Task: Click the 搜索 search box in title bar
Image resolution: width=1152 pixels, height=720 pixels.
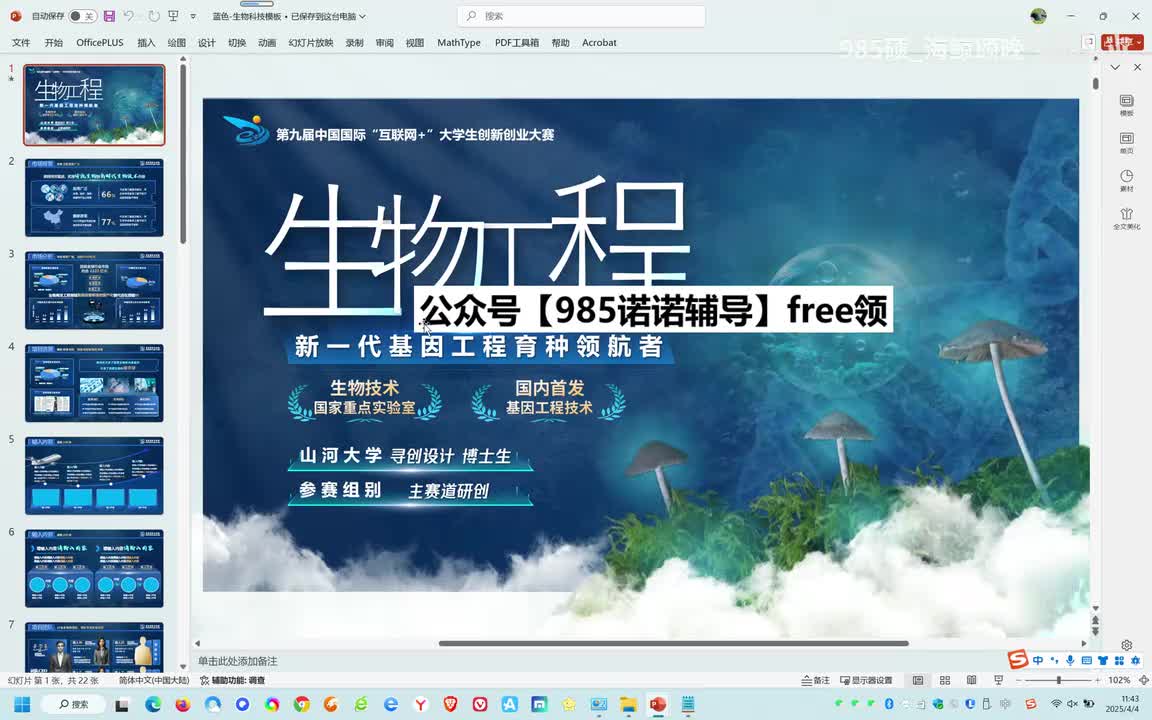Action: click(x=581, y=16)
